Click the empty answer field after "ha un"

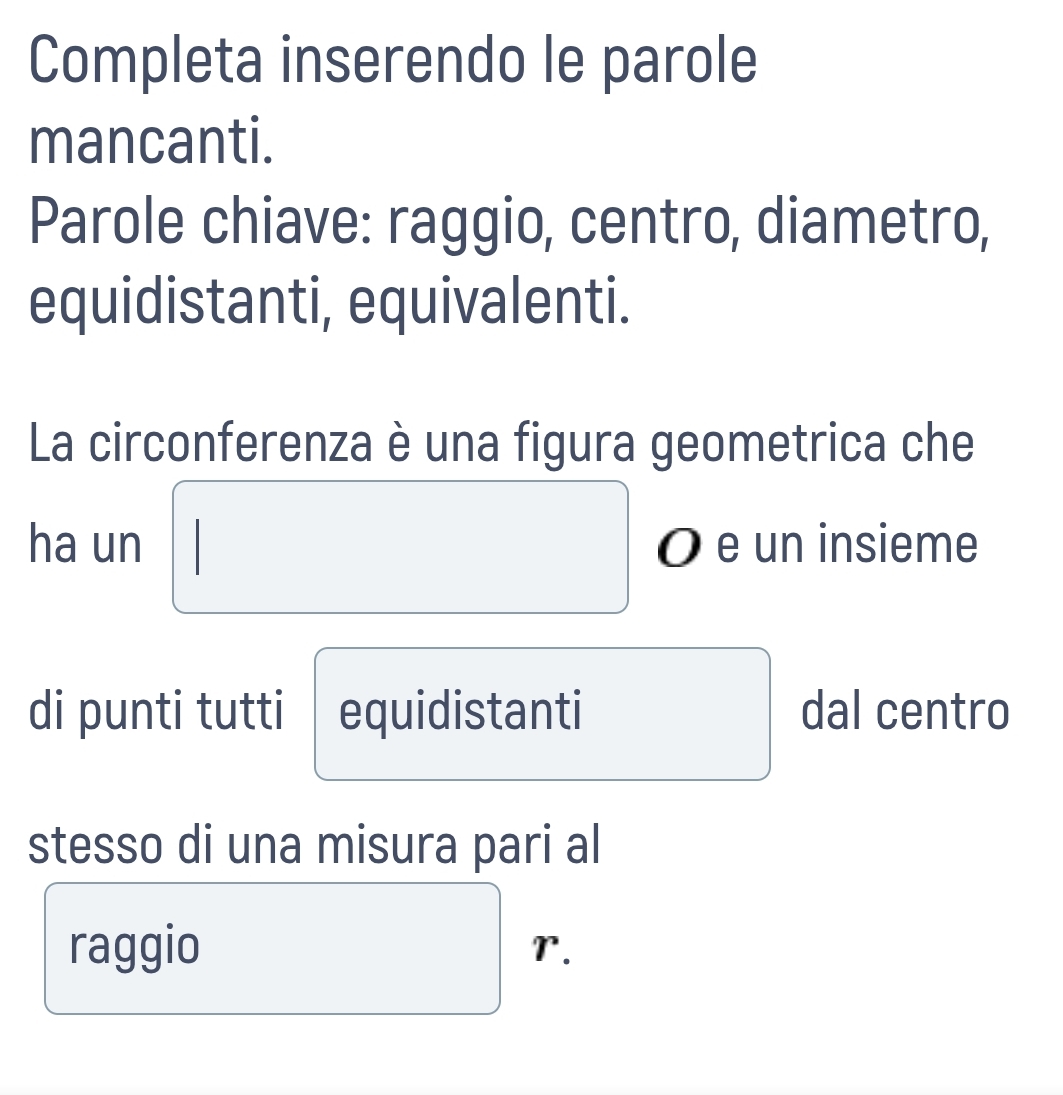[400, 546]
